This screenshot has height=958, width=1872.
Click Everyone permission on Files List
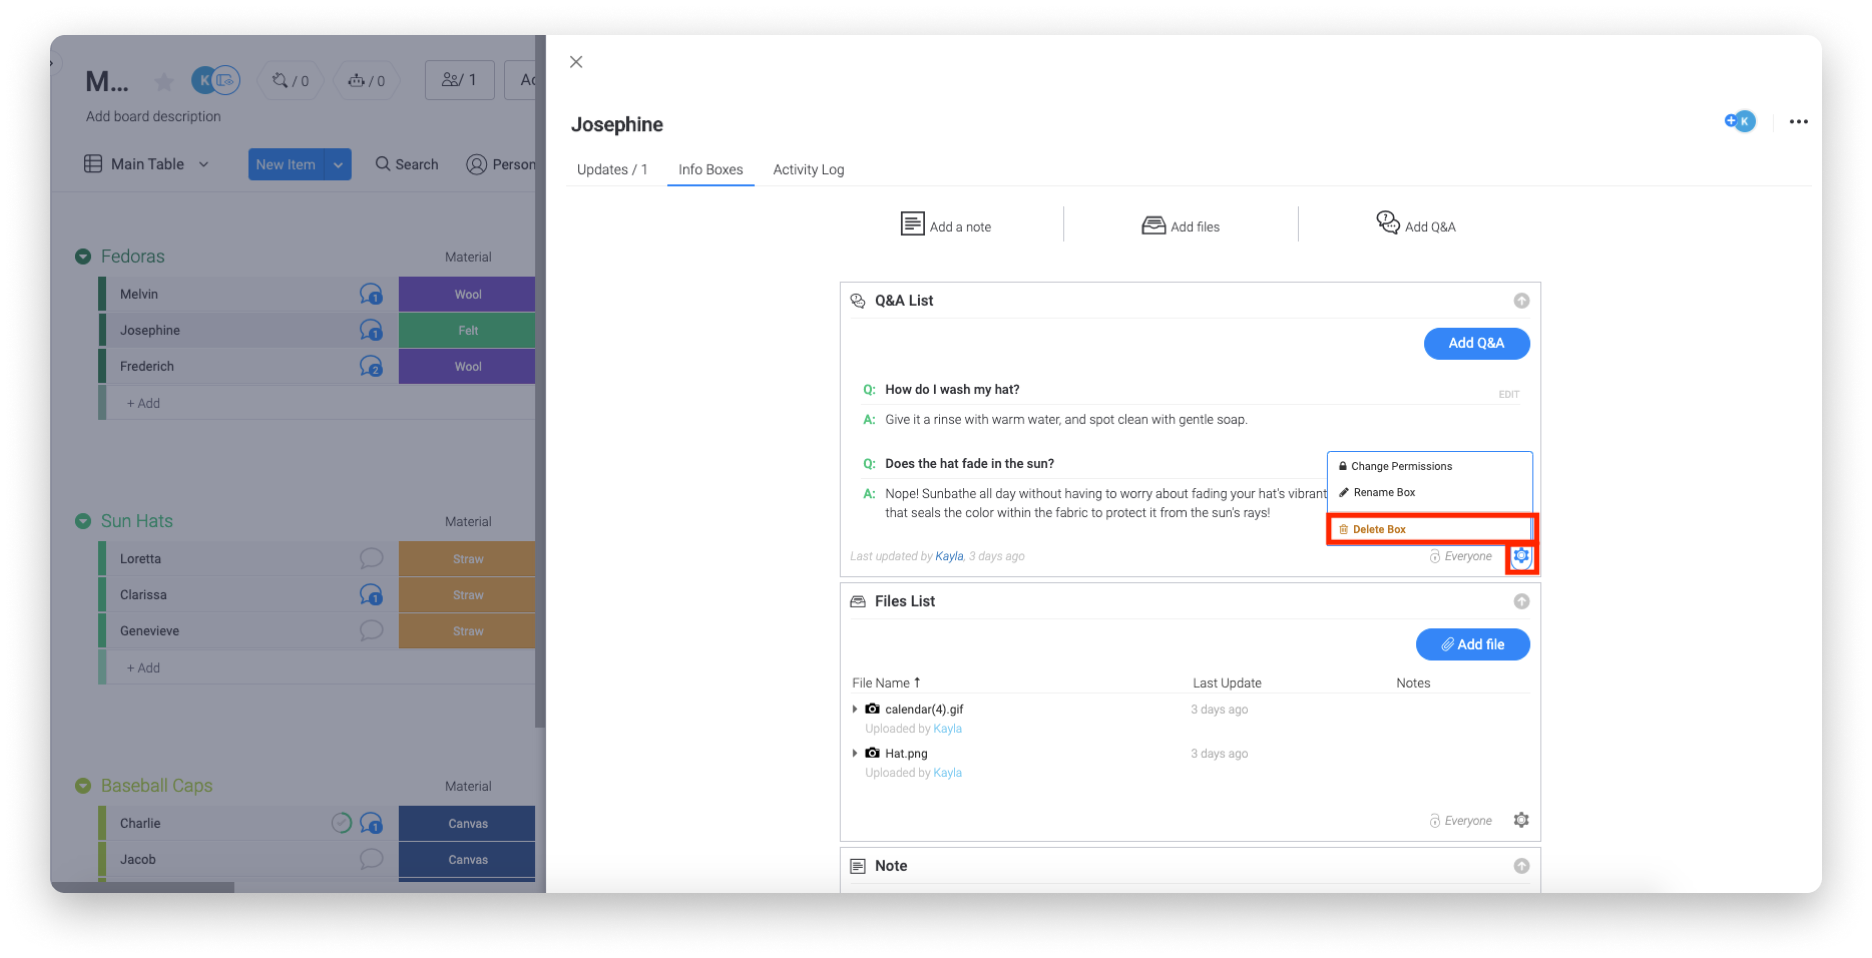tap(1461, 821)
